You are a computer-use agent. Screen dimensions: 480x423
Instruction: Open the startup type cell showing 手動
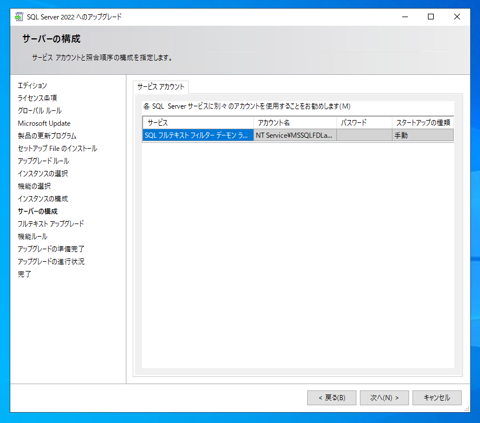click(423, 135)
